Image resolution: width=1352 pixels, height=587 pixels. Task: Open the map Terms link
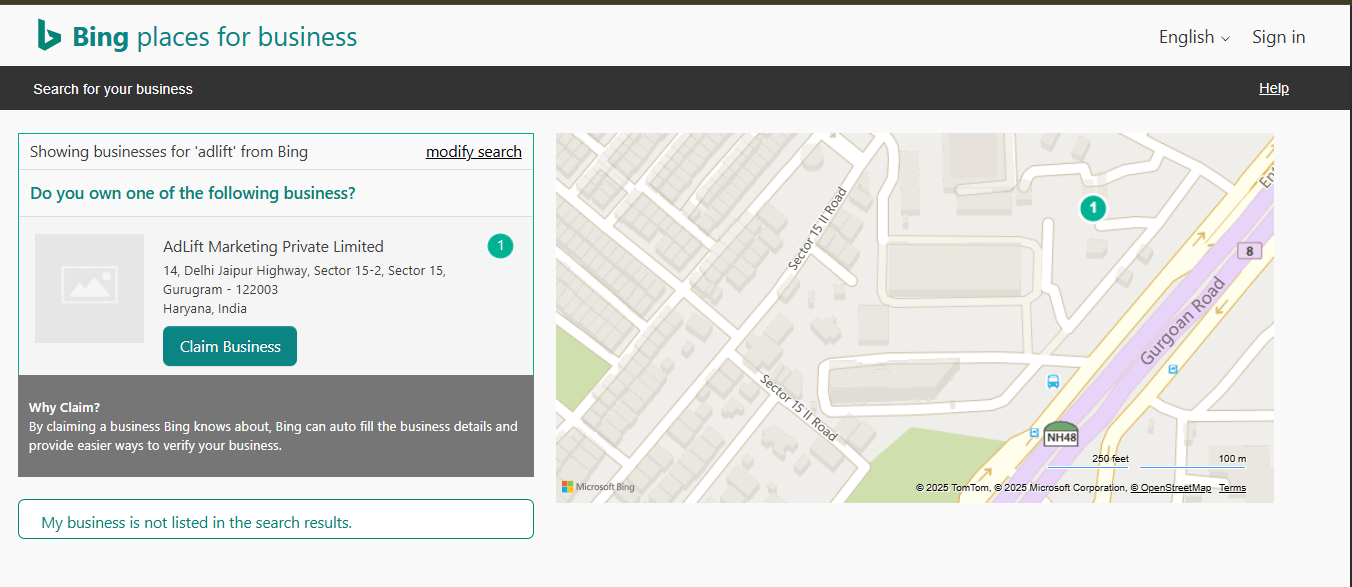point(1232,488)
